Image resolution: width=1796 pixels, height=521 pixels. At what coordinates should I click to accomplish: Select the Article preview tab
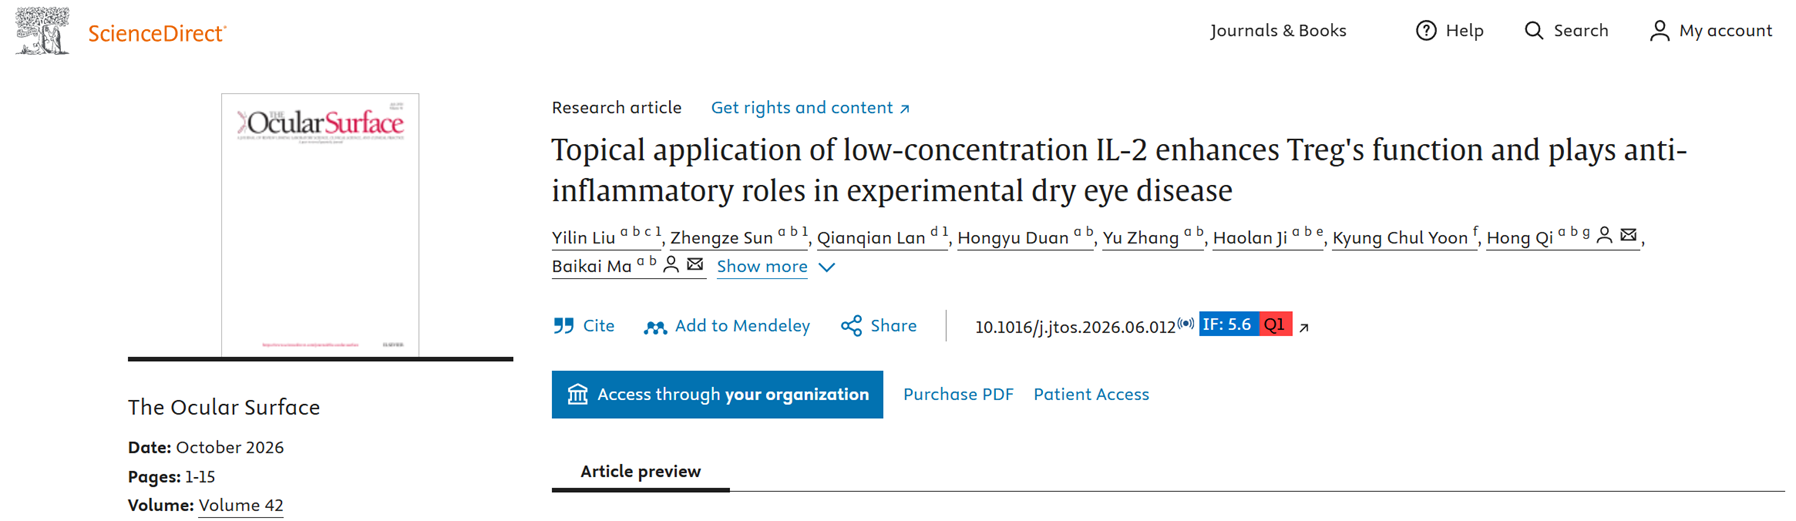click(x=641, y=471)
